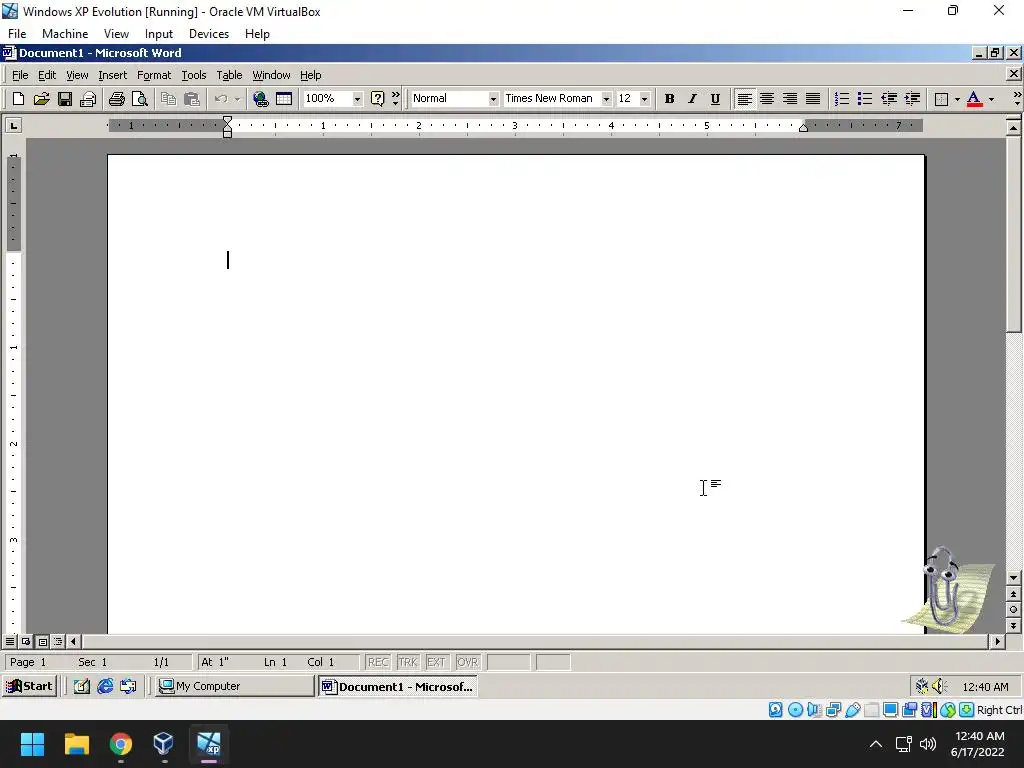This screenshot has width=1024, height=768.
Task: Open the Table menu
Action: (229, 75)
